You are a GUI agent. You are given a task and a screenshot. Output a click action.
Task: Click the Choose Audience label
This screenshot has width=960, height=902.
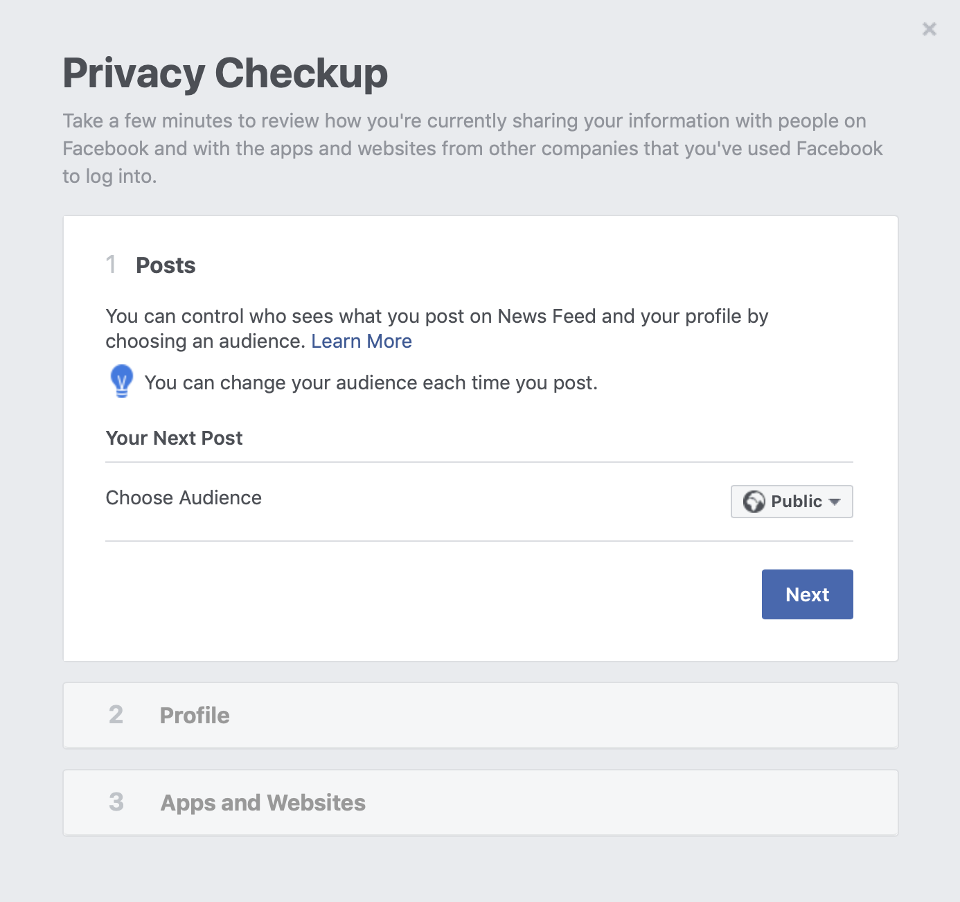coord(184,498)
